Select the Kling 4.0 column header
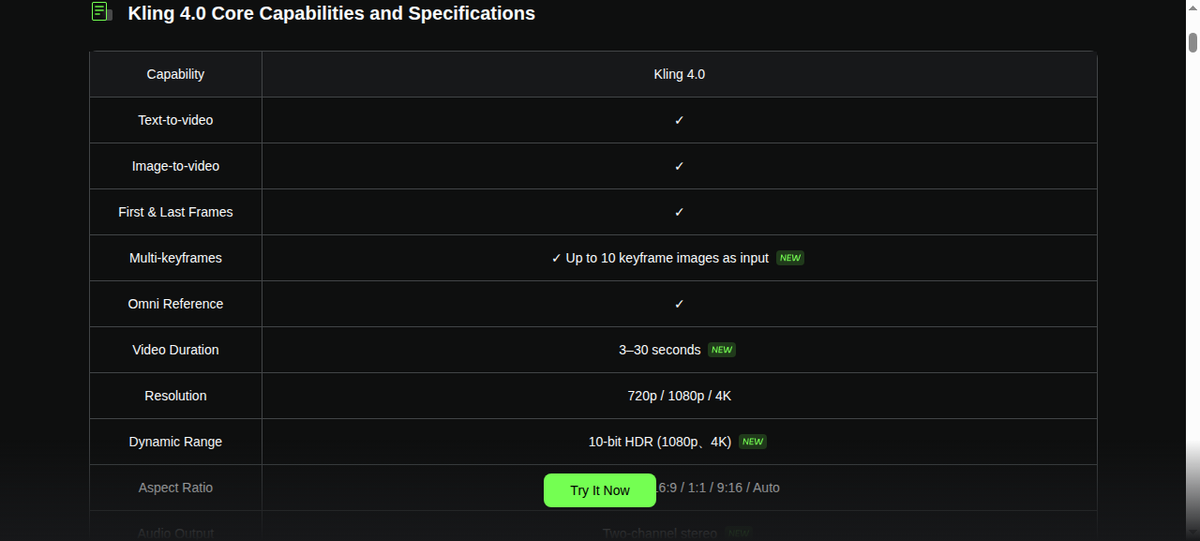 [x=679, y=74]
